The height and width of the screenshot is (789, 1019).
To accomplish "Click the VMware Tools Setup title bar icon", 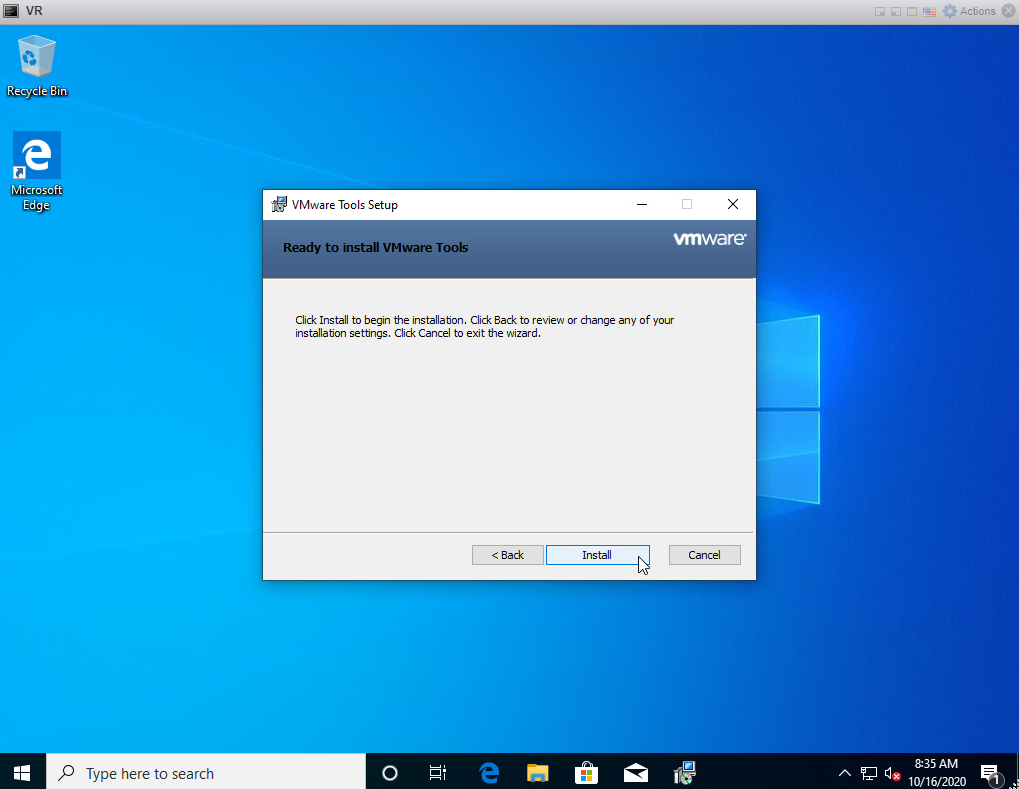I will tap(279, 205).
